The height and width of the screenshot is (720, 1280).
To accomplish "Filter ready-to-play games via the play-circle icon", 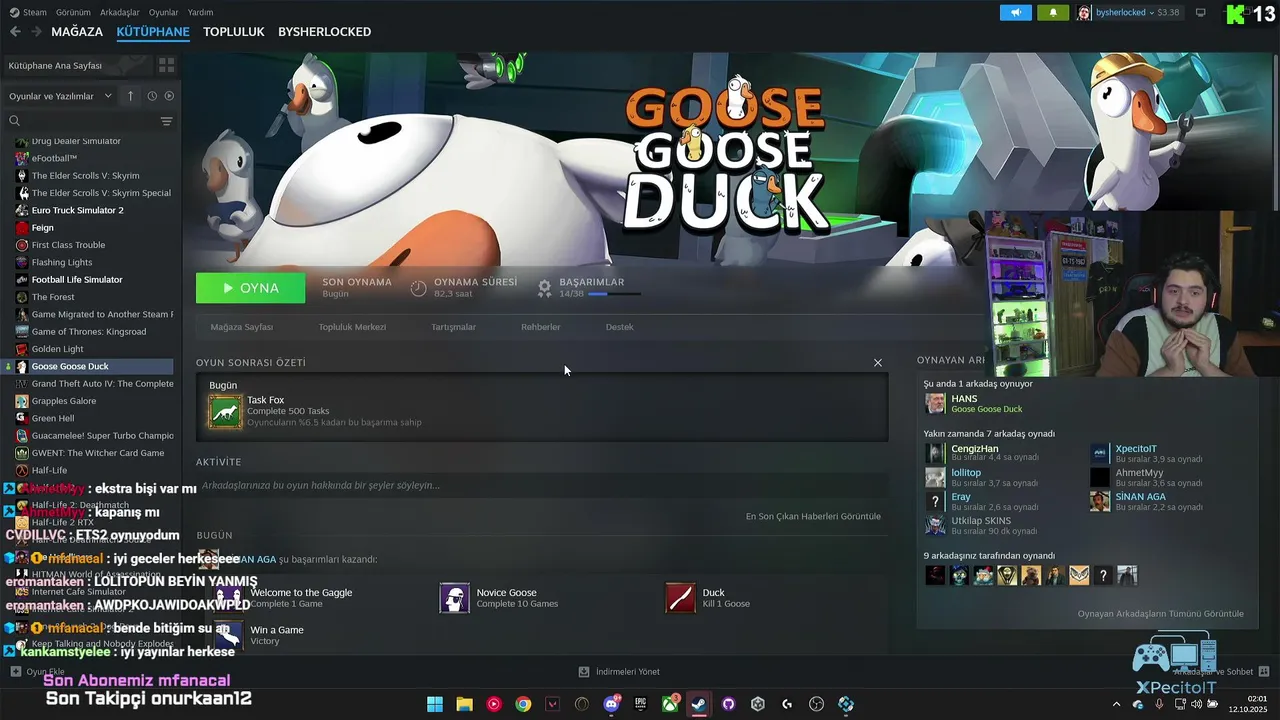I will pos(169,96).
